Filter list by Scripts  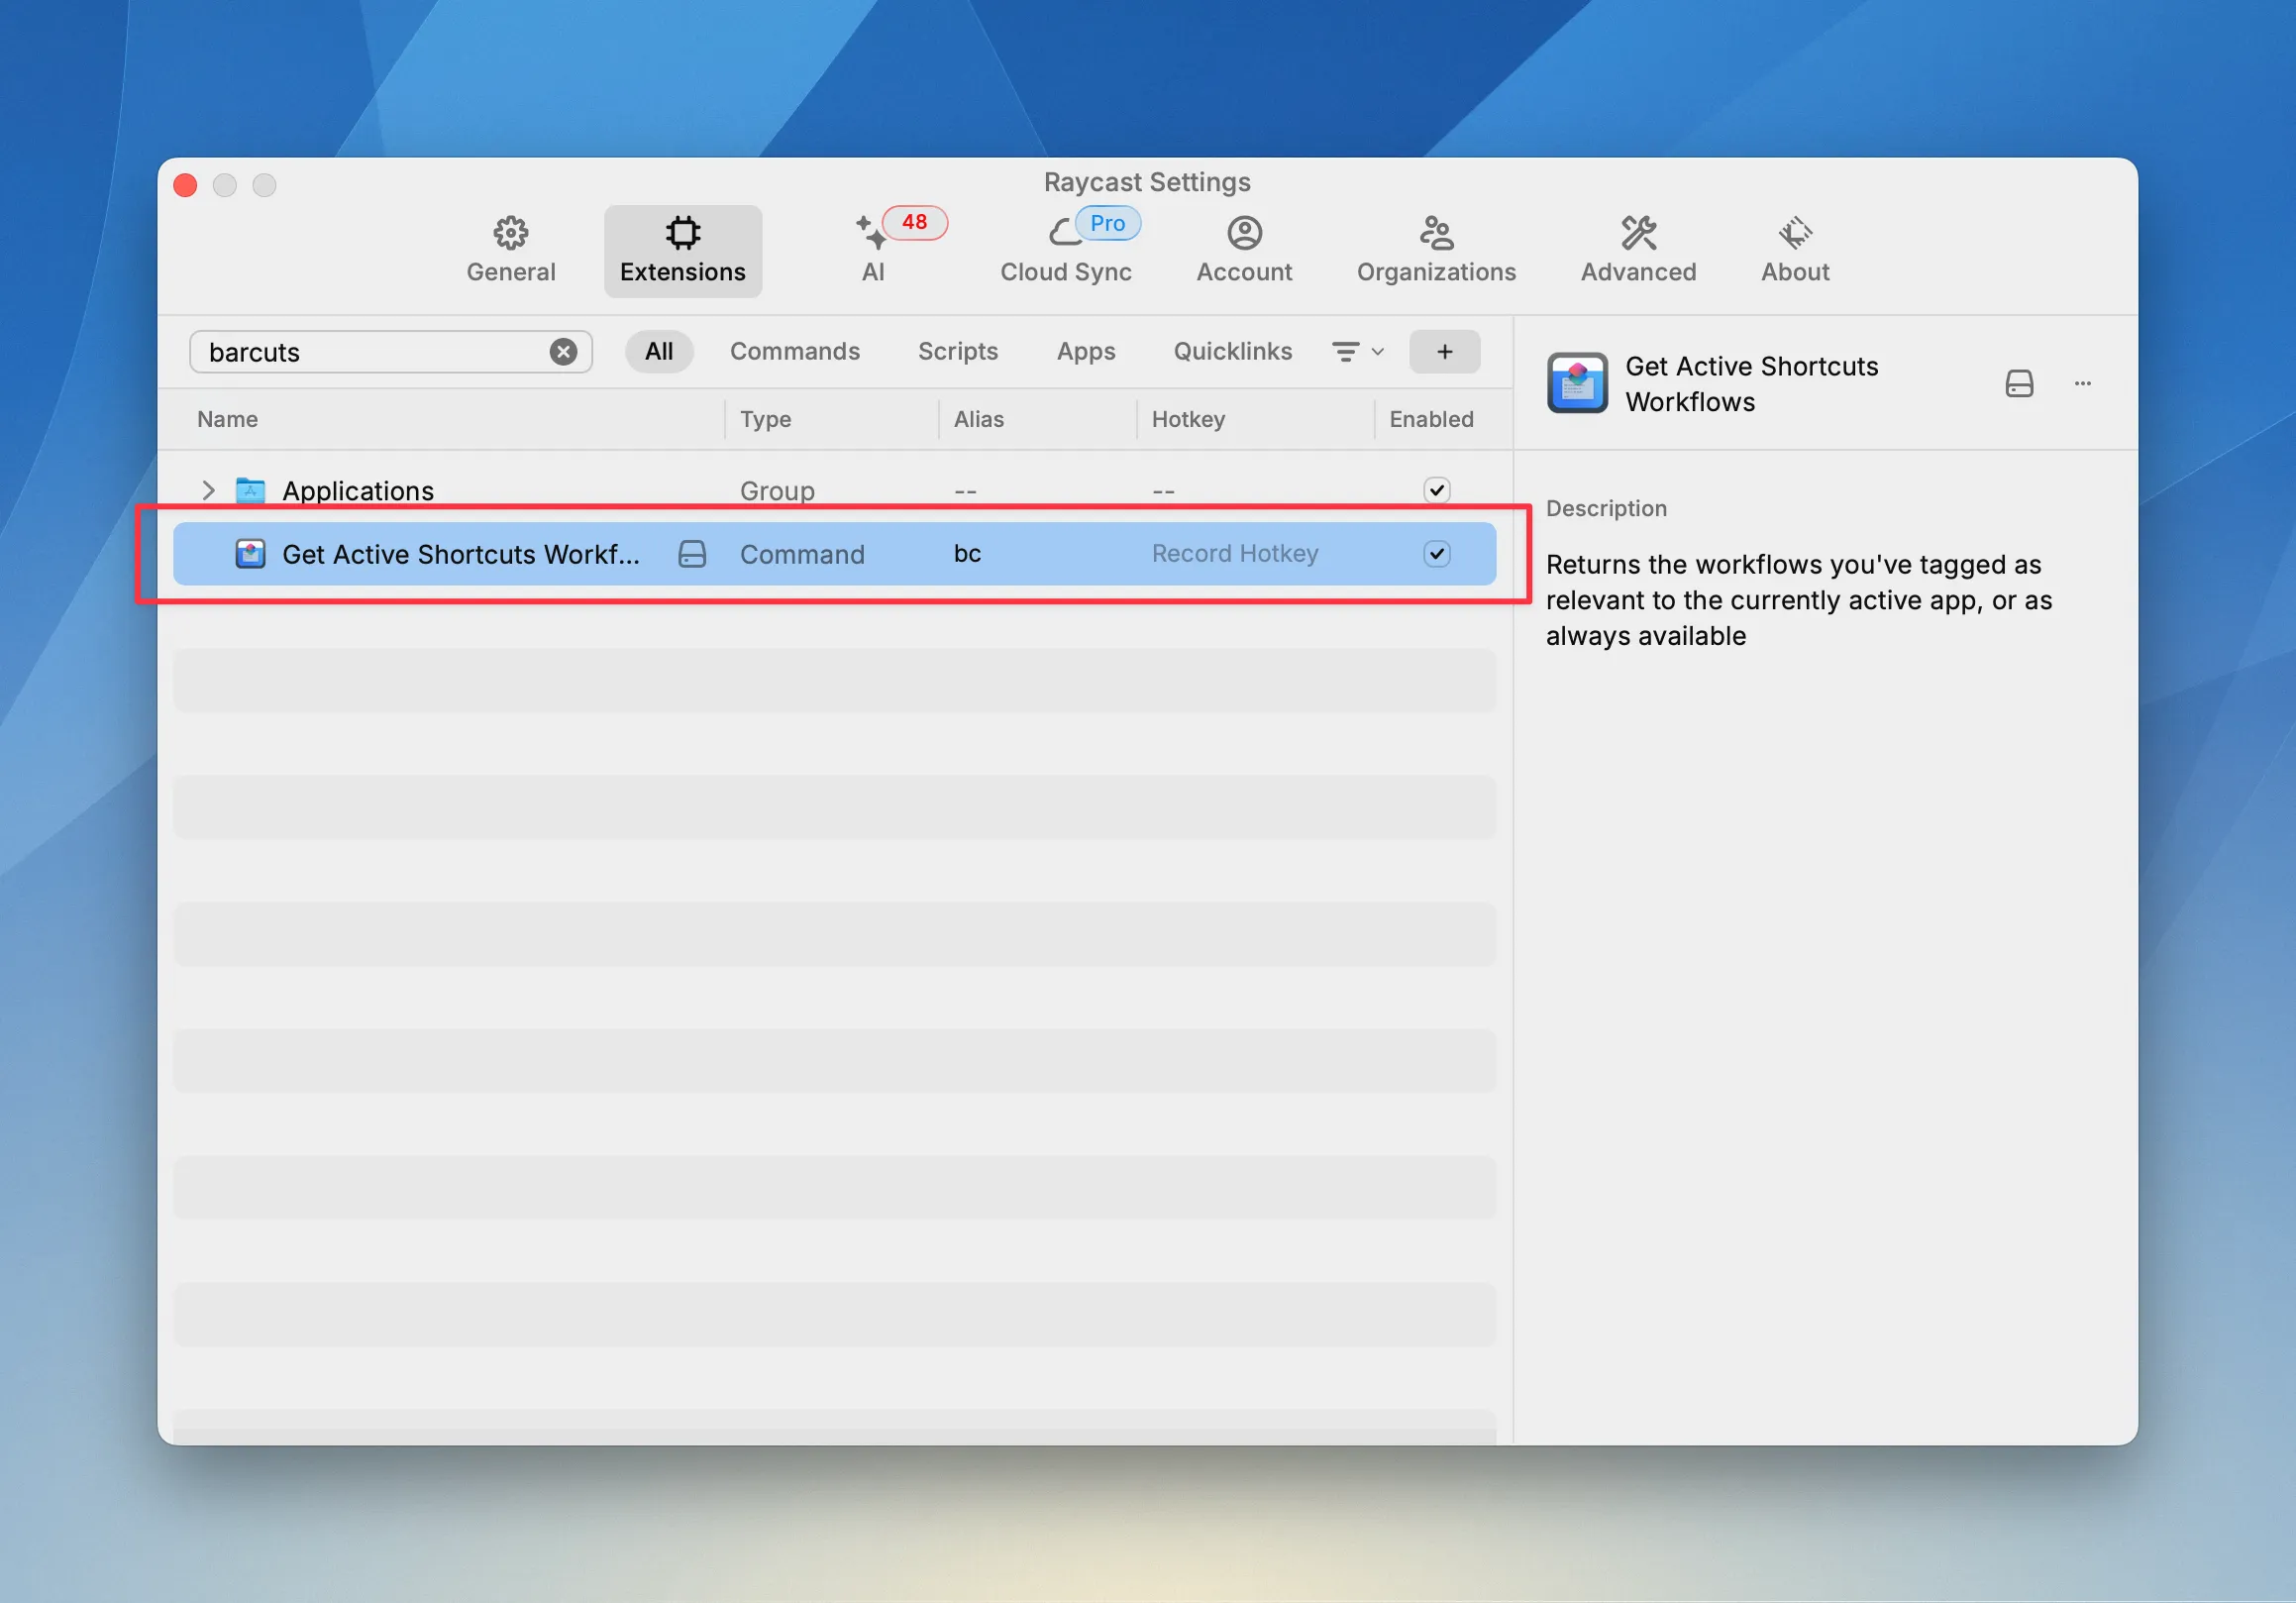point(957,351)
